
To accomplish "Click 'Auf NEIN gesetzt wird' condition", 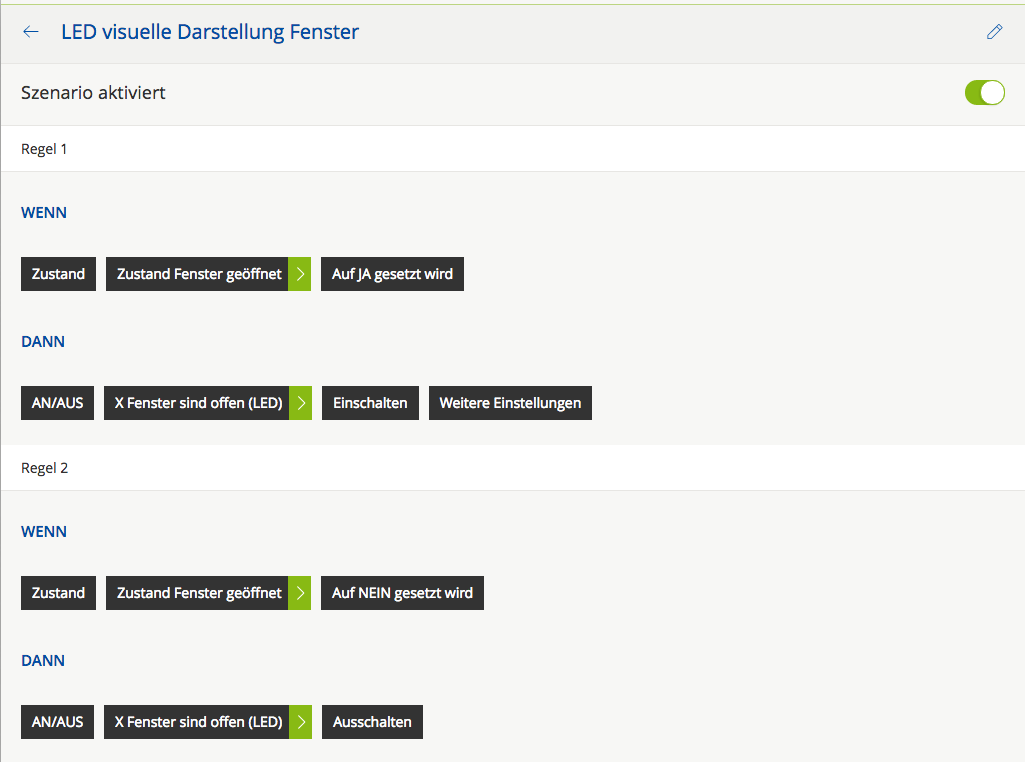I will coord(402,593).
